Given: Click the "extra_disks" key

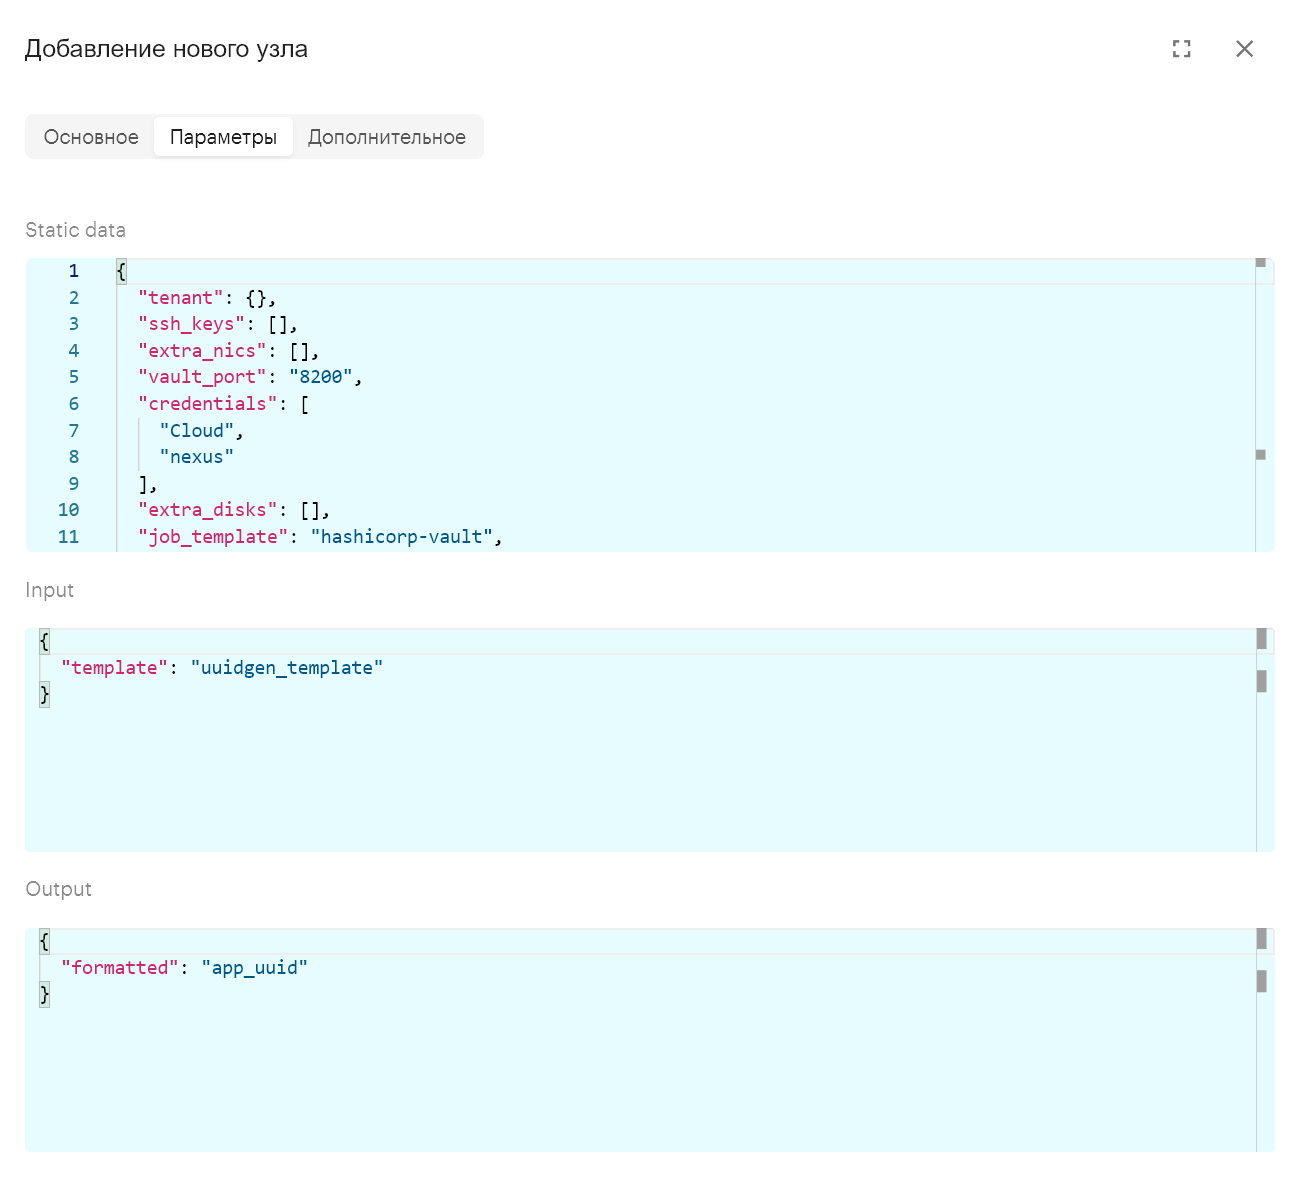Looking at the screenshot, I should (208, 510).
